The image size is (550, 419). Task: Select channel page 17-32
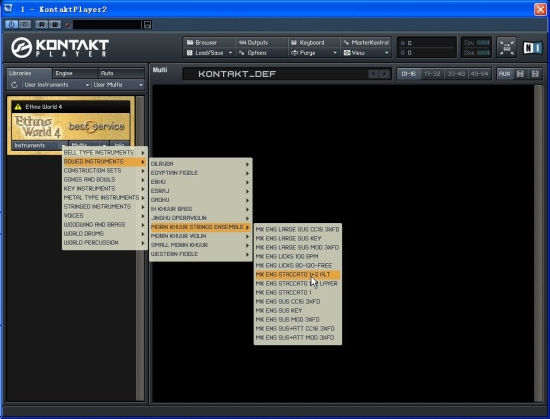[x=432, y=74]
